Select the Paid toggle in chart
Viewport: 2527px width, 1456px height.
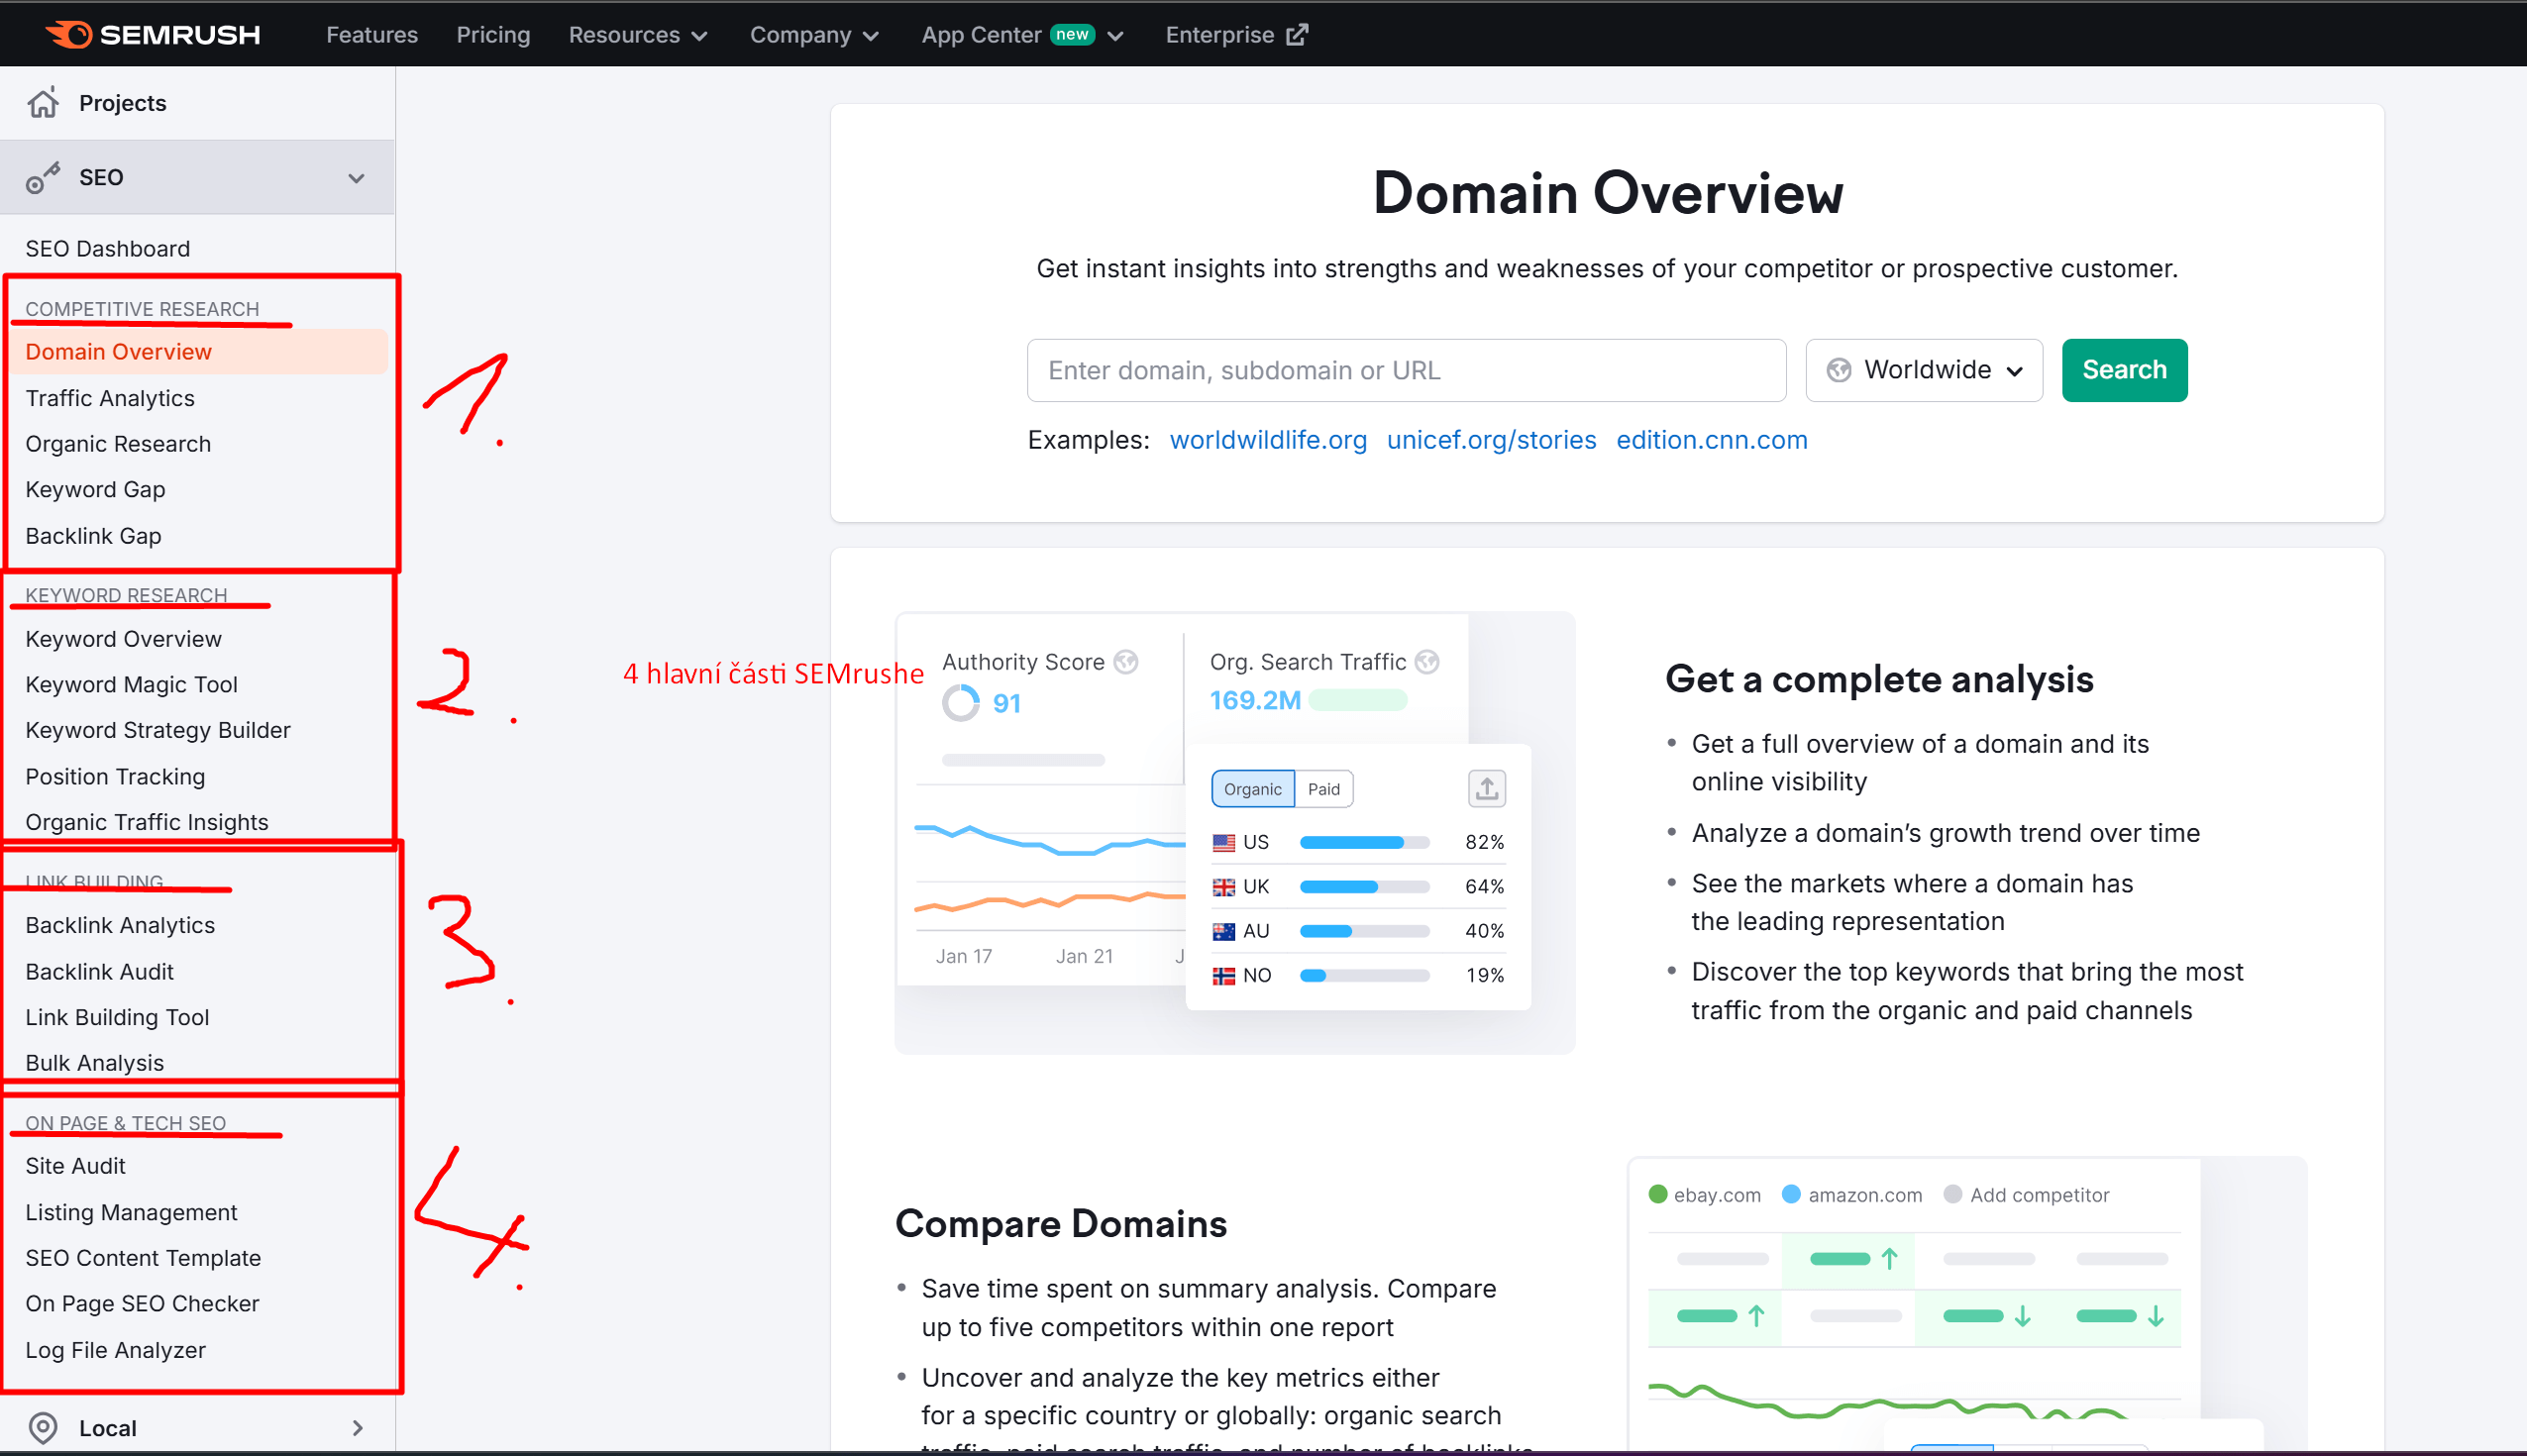coord(1324,789)
